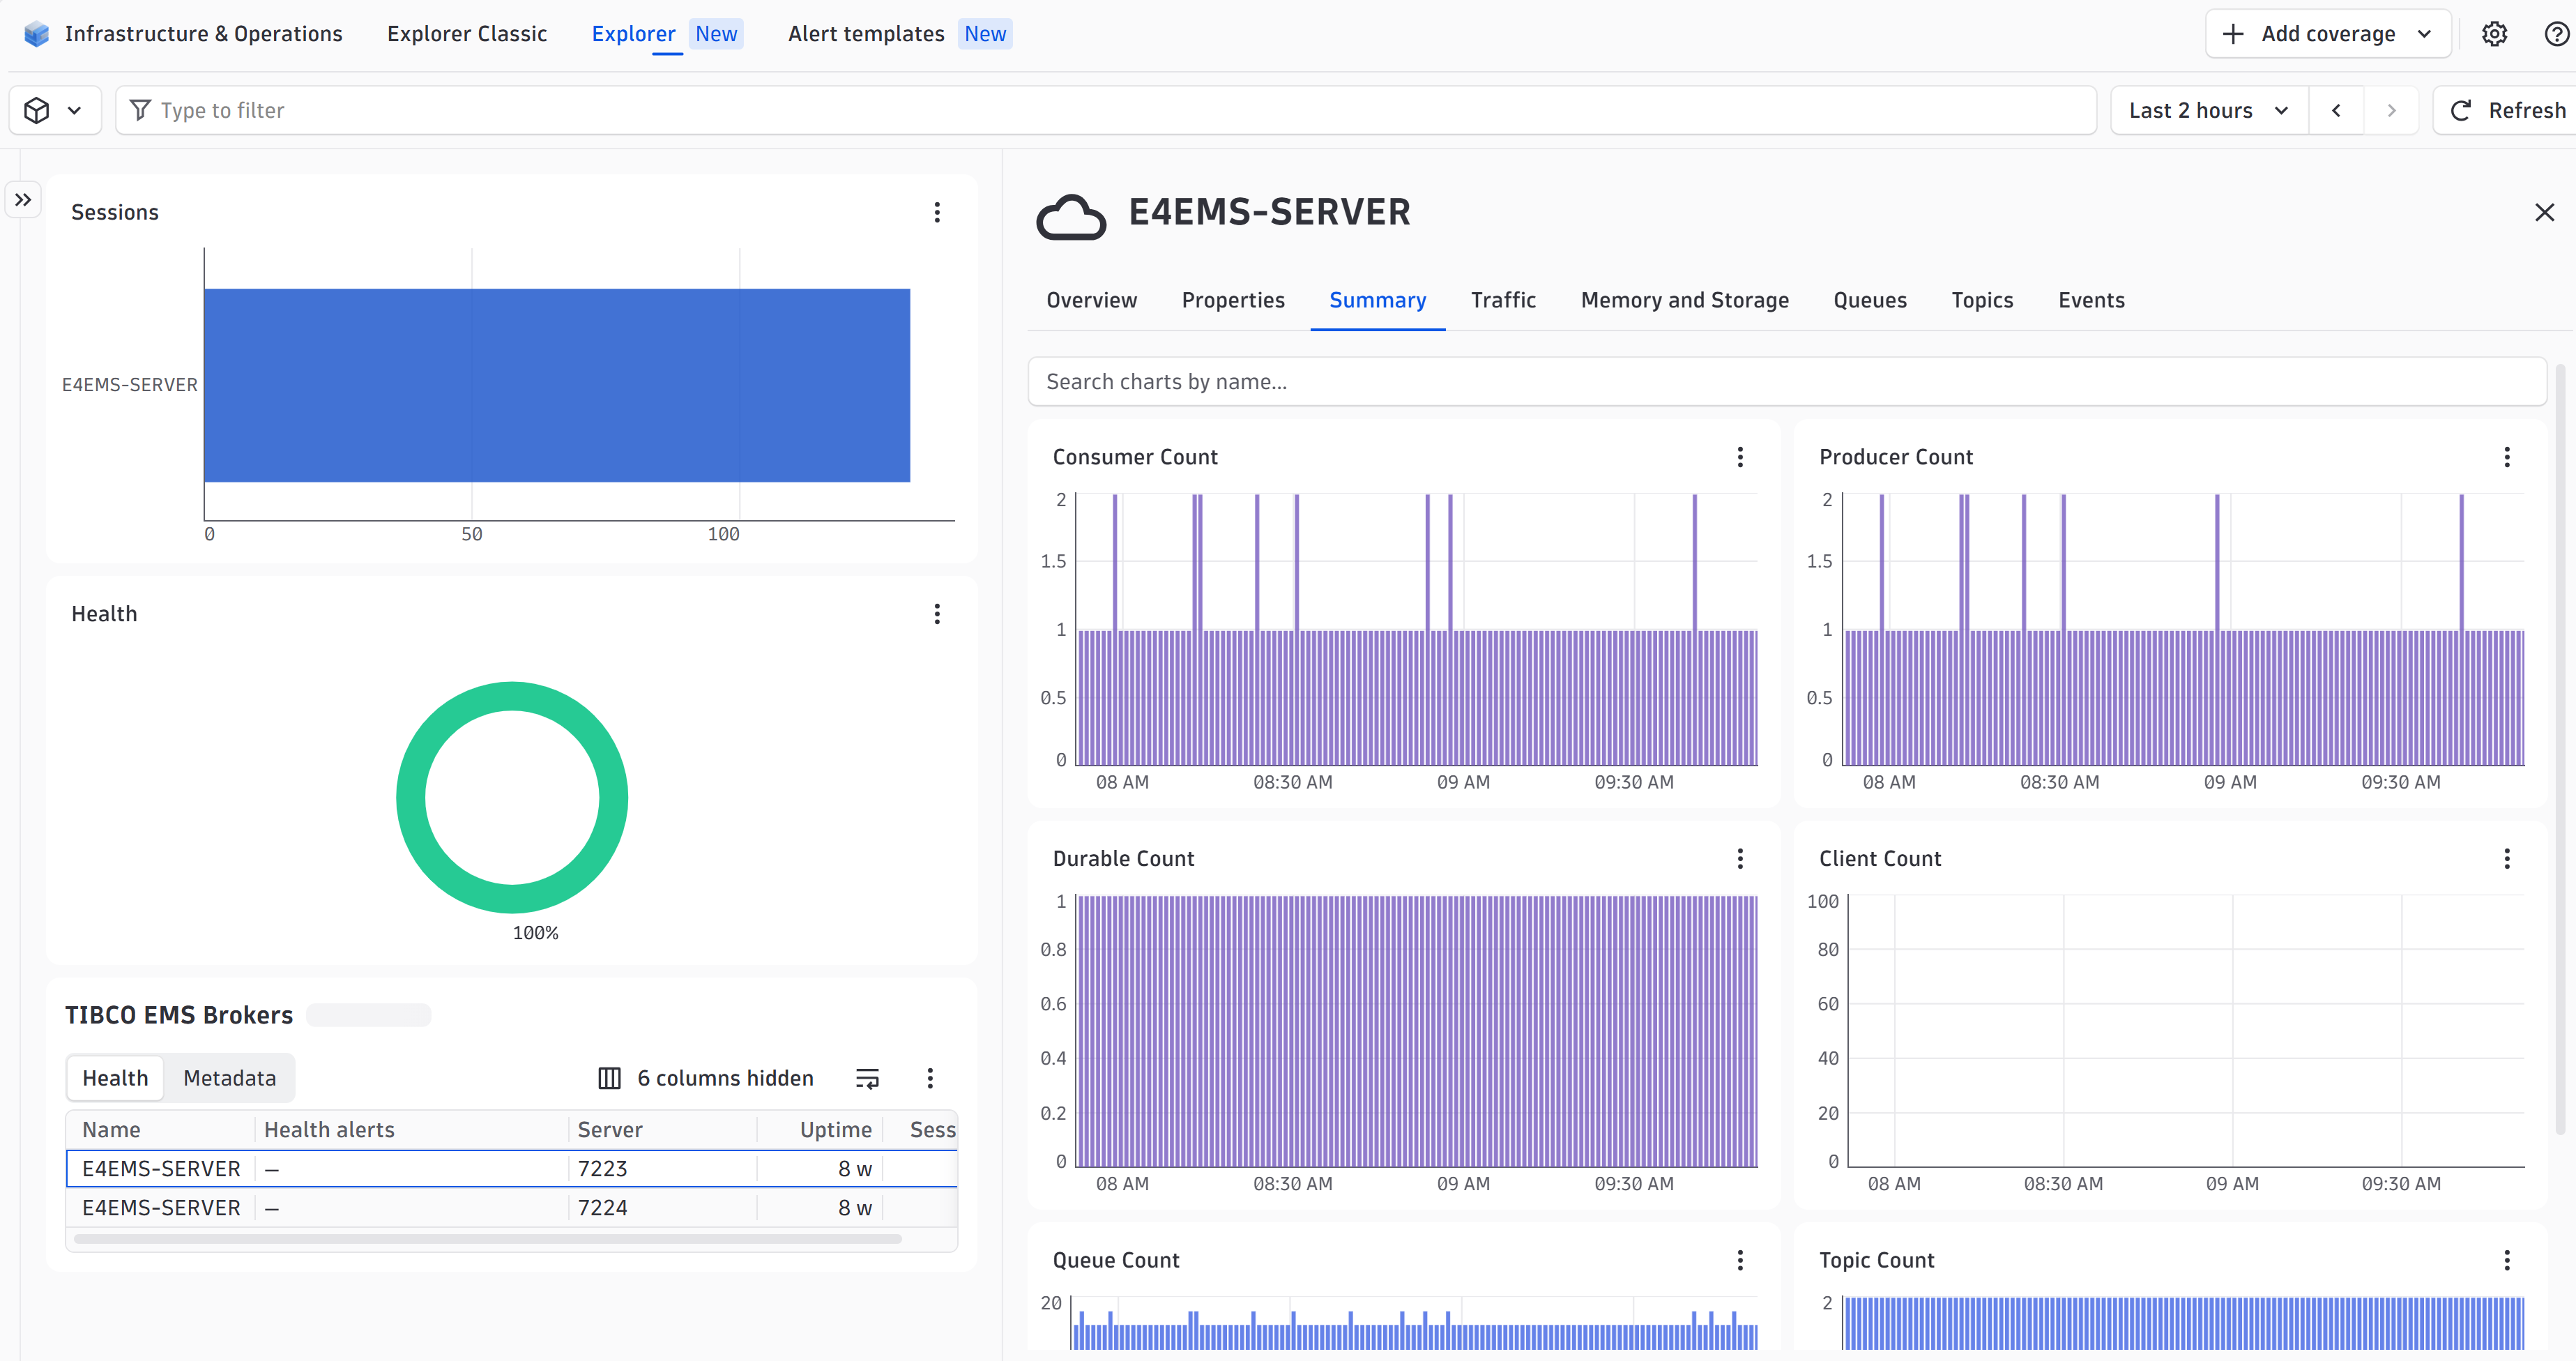Click the Type to filter field
Viewport: 2576px width, 1361px height.
[x=1105, y=110]
